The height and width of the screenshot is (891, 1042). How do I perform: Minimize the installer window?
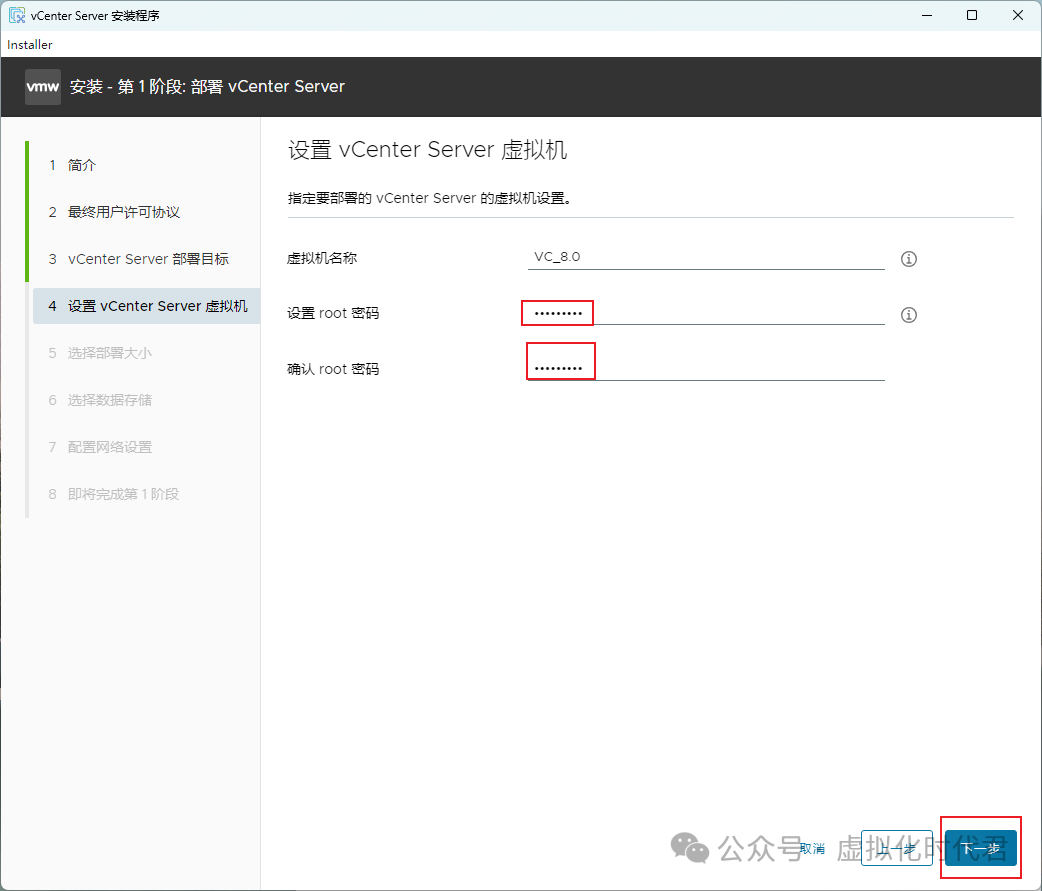click(x=927, y=15)
